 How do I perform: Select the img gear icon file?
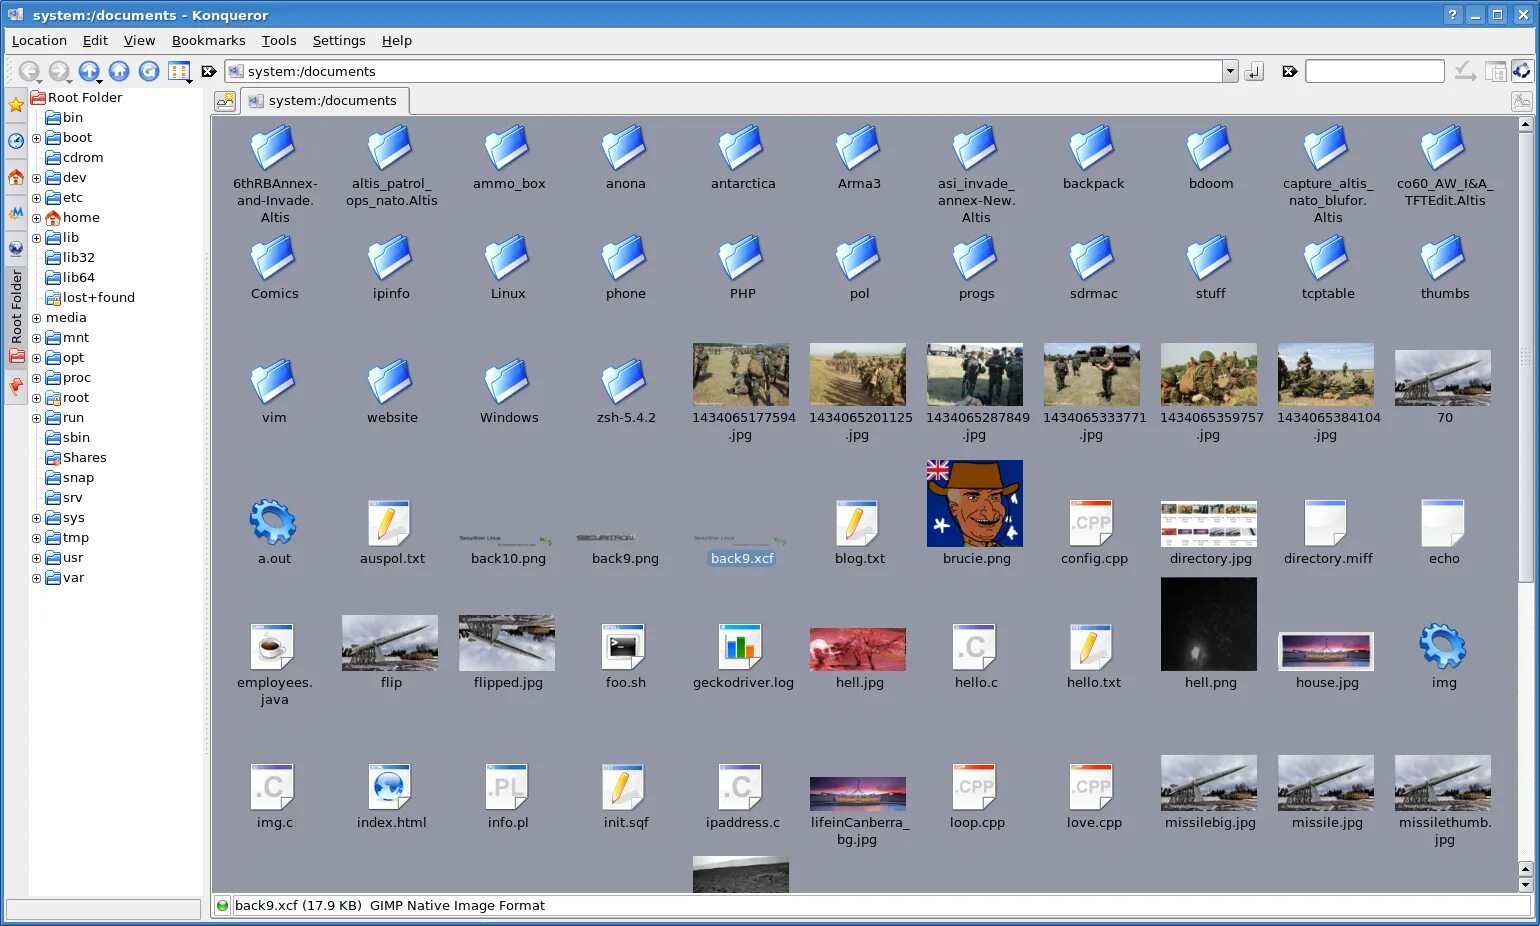coord(1443,646)
